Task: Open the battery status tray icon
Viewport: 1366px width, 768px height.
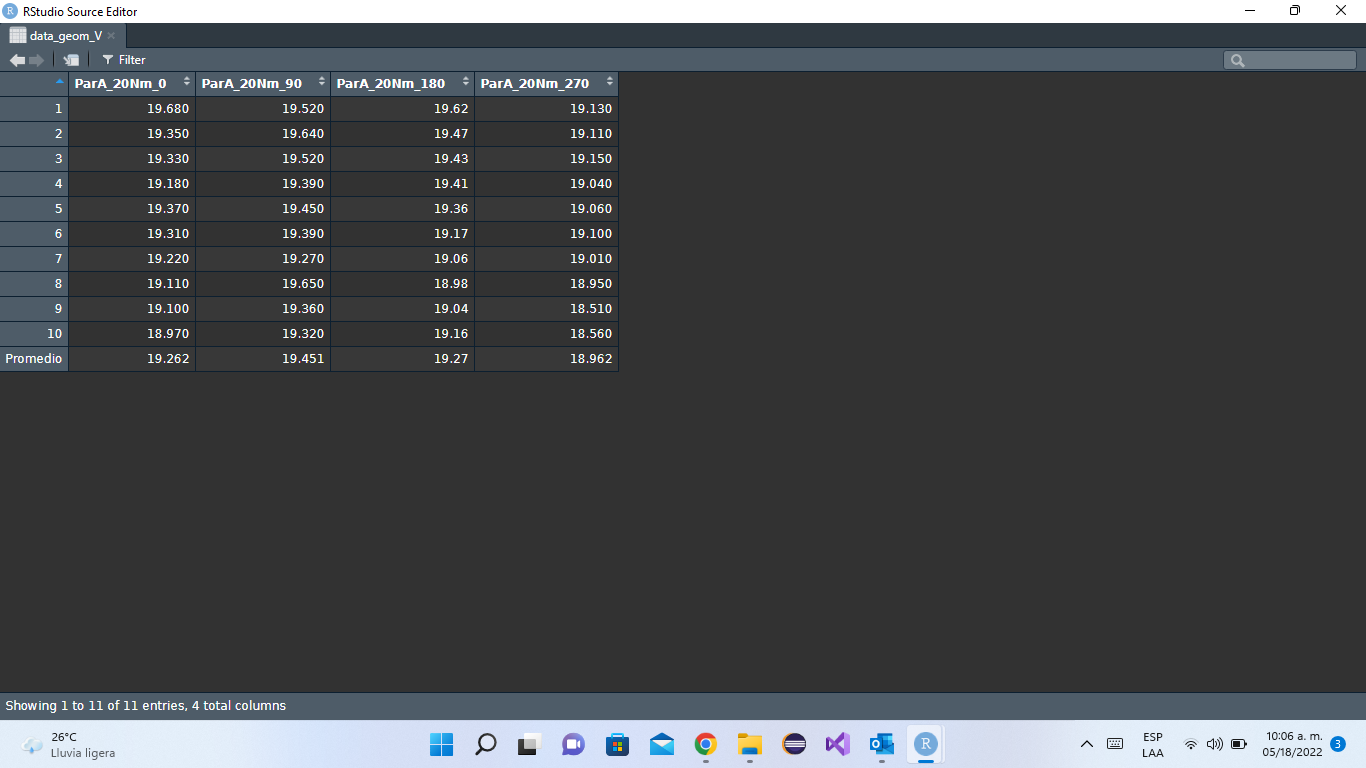Action: click(x=1239, y=744)
